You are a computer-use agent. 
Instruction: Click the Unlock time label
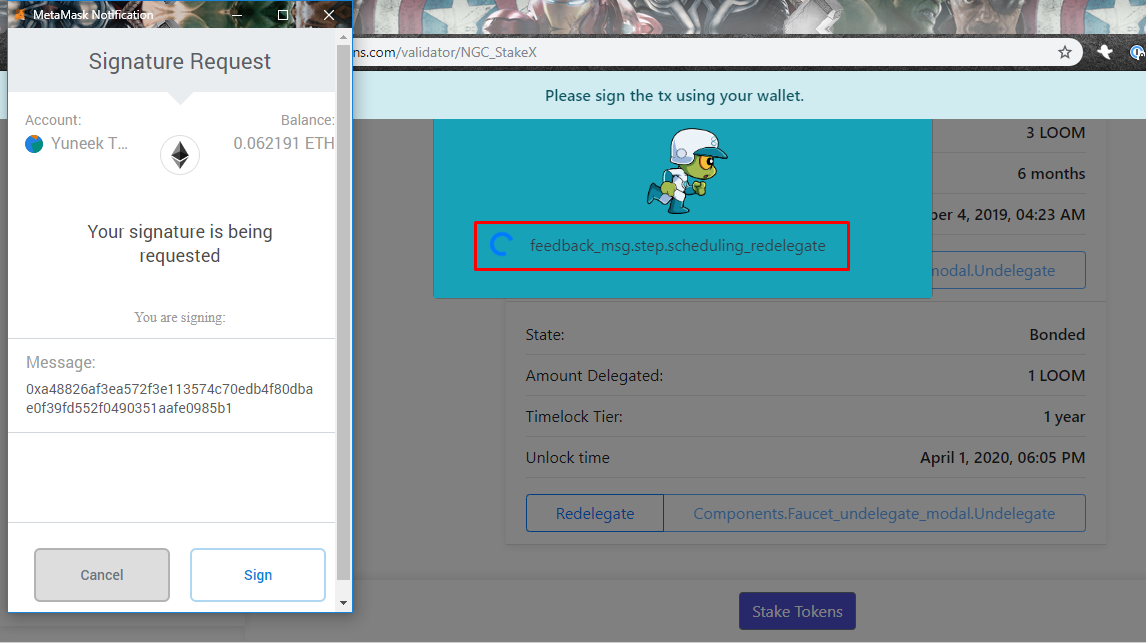567,458
